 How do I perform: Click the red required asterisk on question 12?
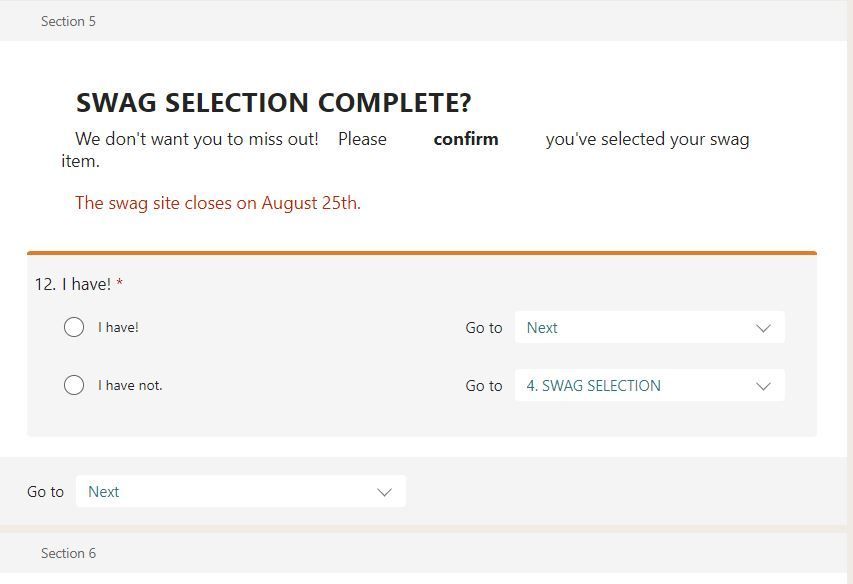[120, 284]
